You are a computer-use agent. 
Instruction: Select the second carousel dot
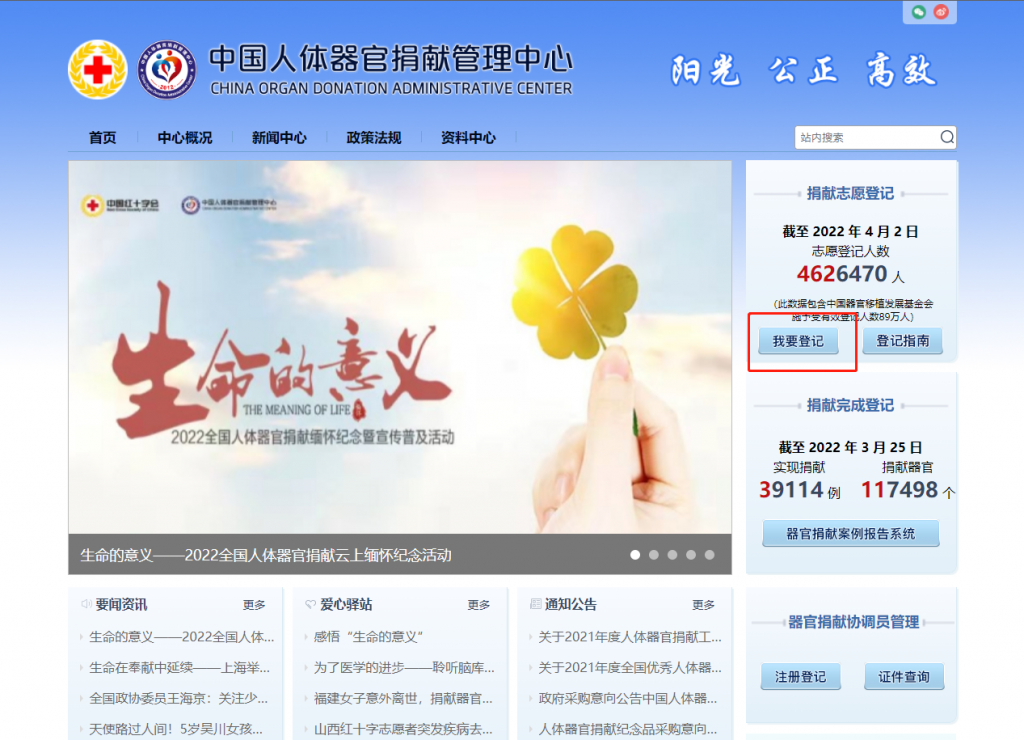(654, 555)
